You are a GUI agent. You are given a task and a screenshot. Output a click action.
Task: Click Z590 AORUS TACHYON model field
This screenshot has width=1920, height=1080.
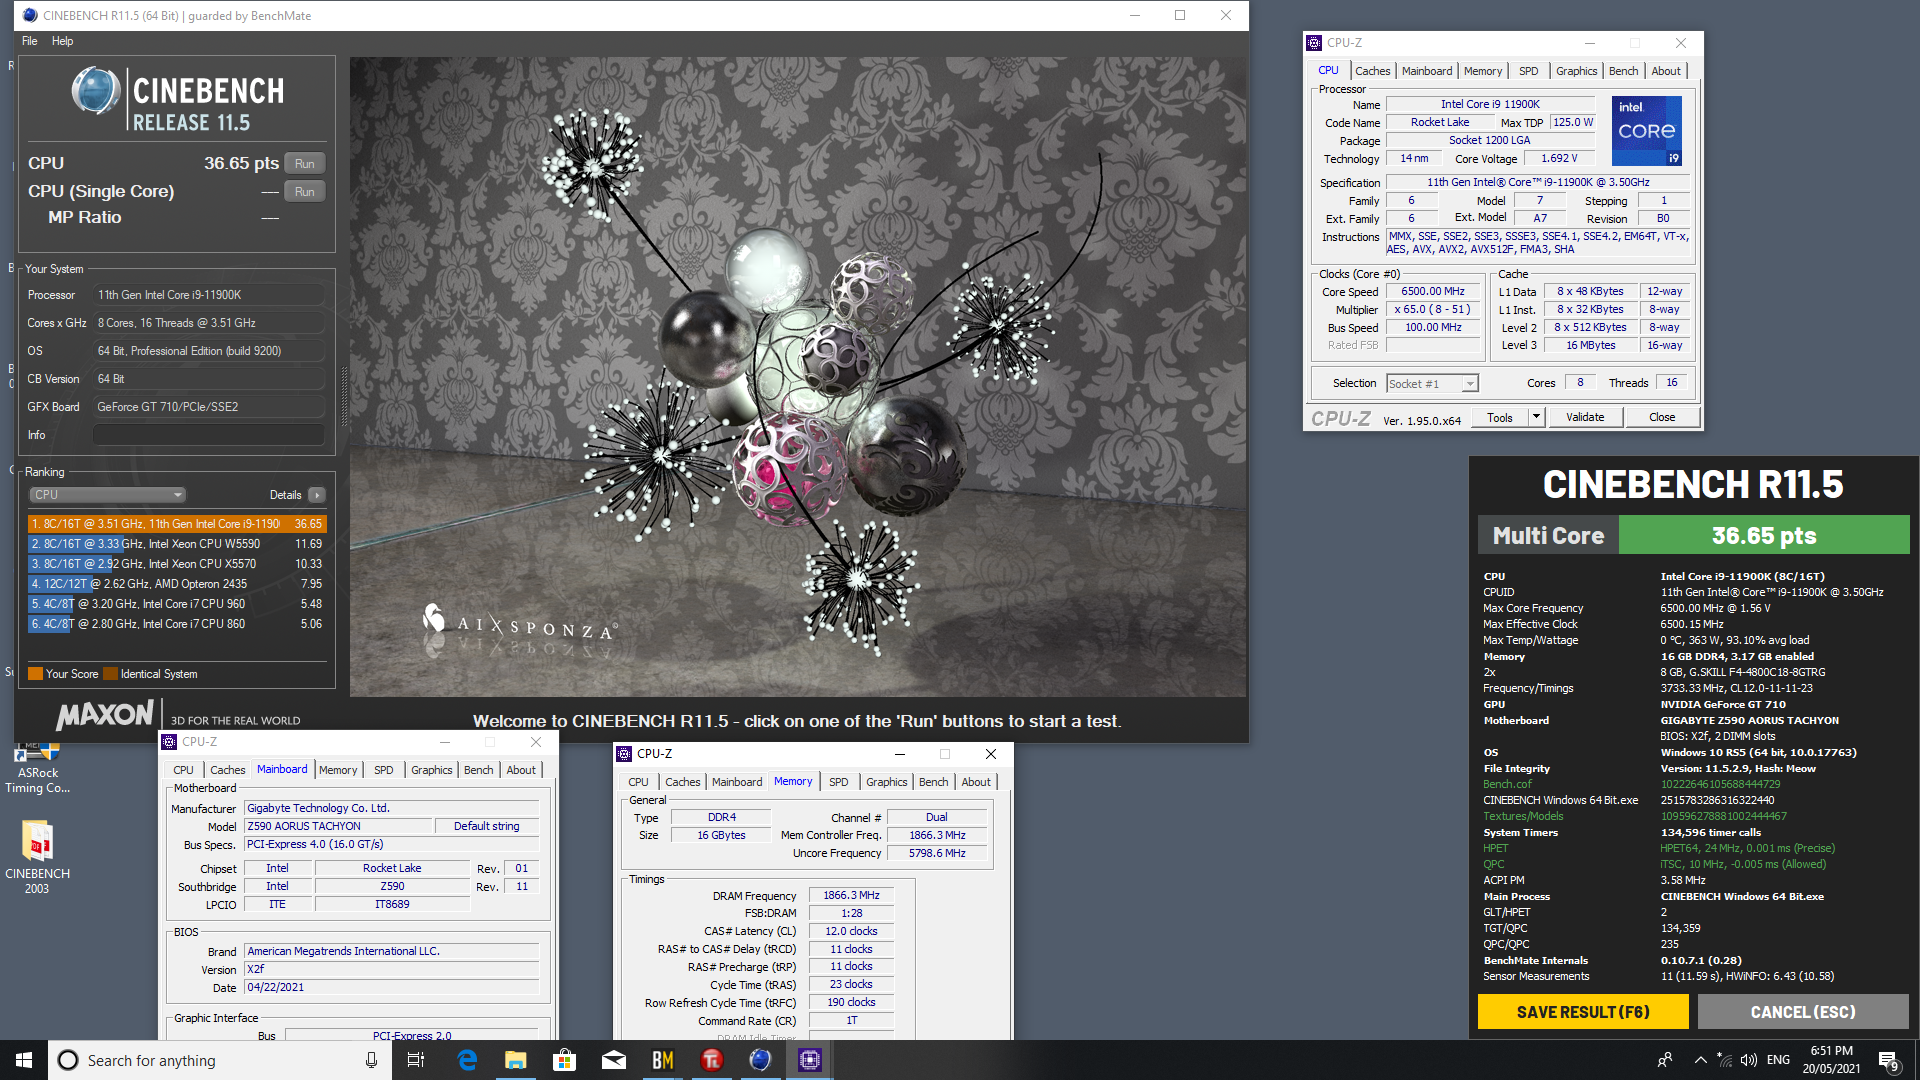point(339,826)
